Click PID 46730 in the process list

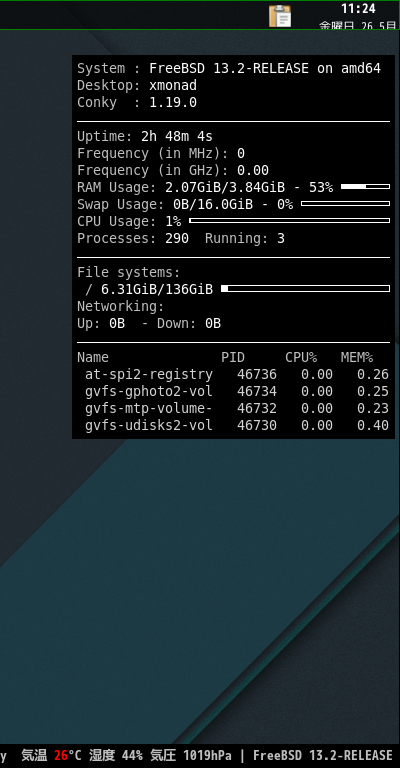[x=257, y=426]
